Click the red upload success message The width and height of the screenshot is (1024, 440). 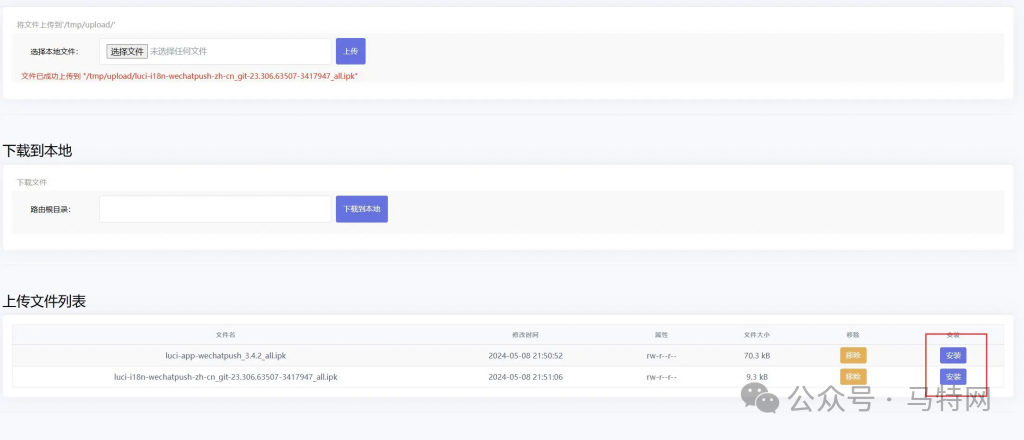pyautogui.click(x=190, y=76)
